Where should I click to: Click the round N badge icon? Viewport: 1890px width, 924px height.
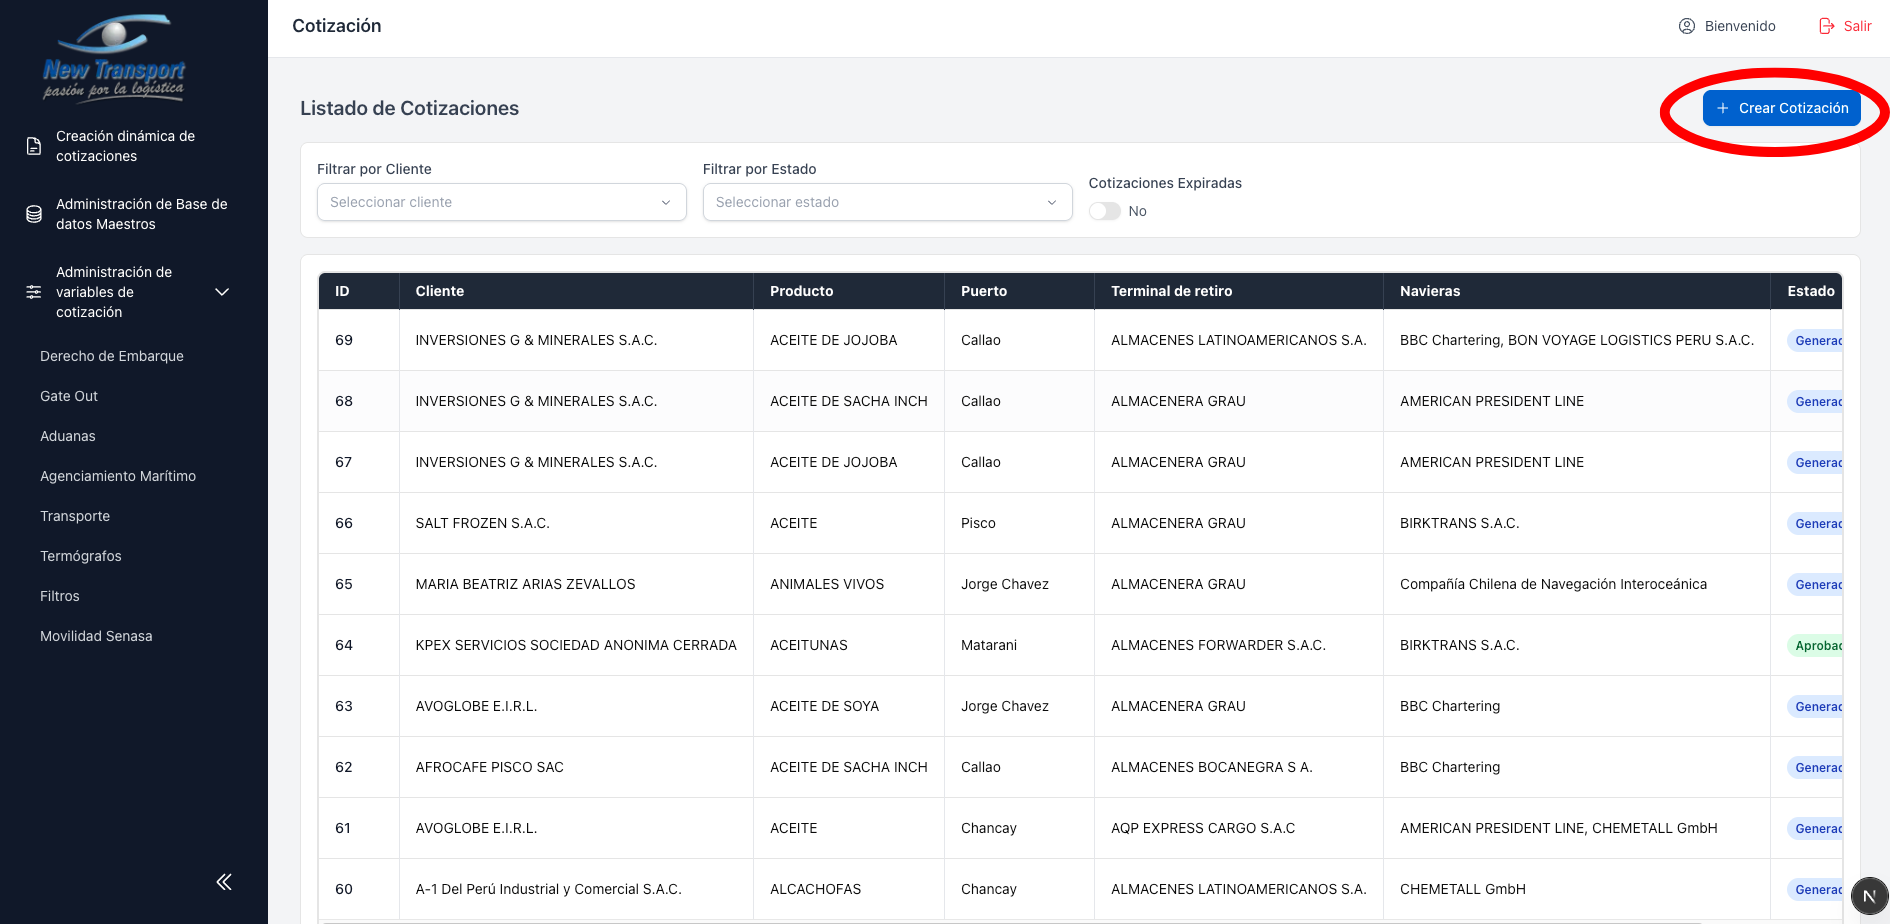1868,896
